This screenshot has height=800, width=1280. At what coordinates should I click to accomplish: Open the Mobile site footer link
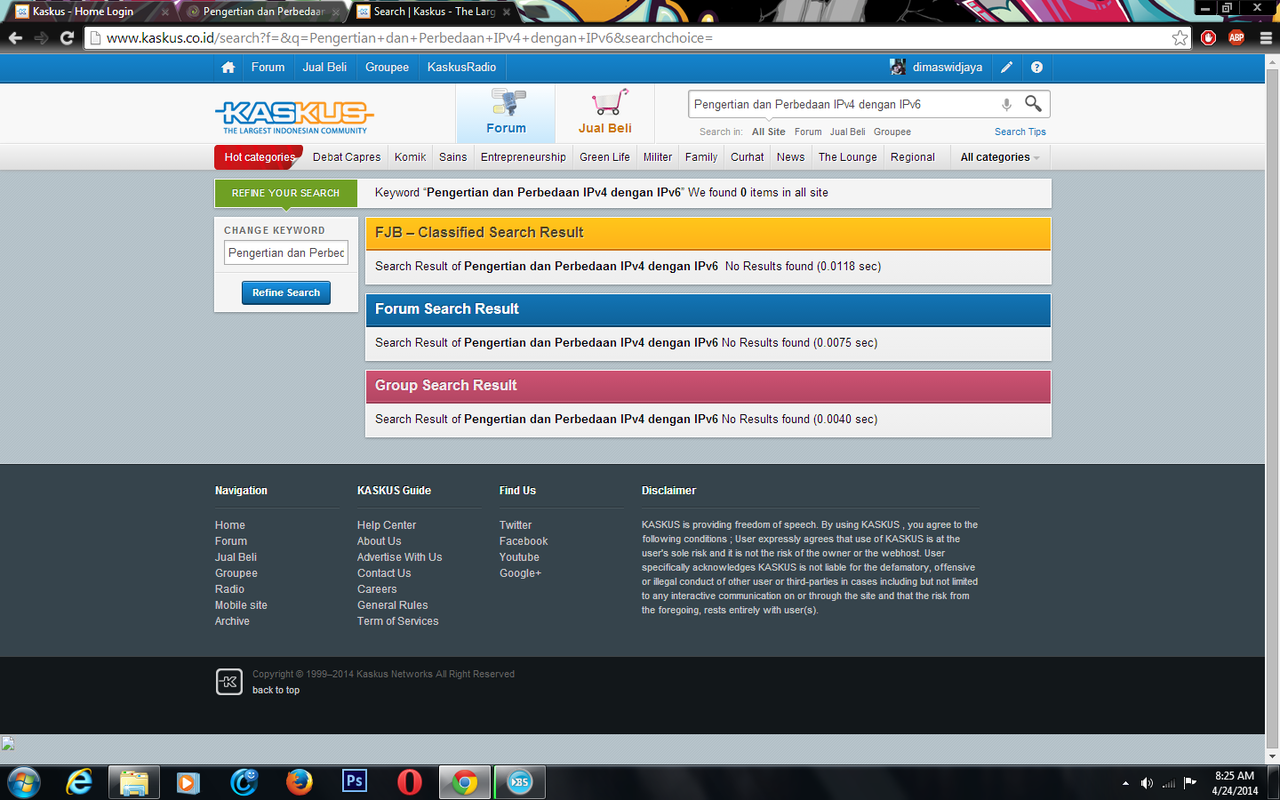[x=241, y=605]
